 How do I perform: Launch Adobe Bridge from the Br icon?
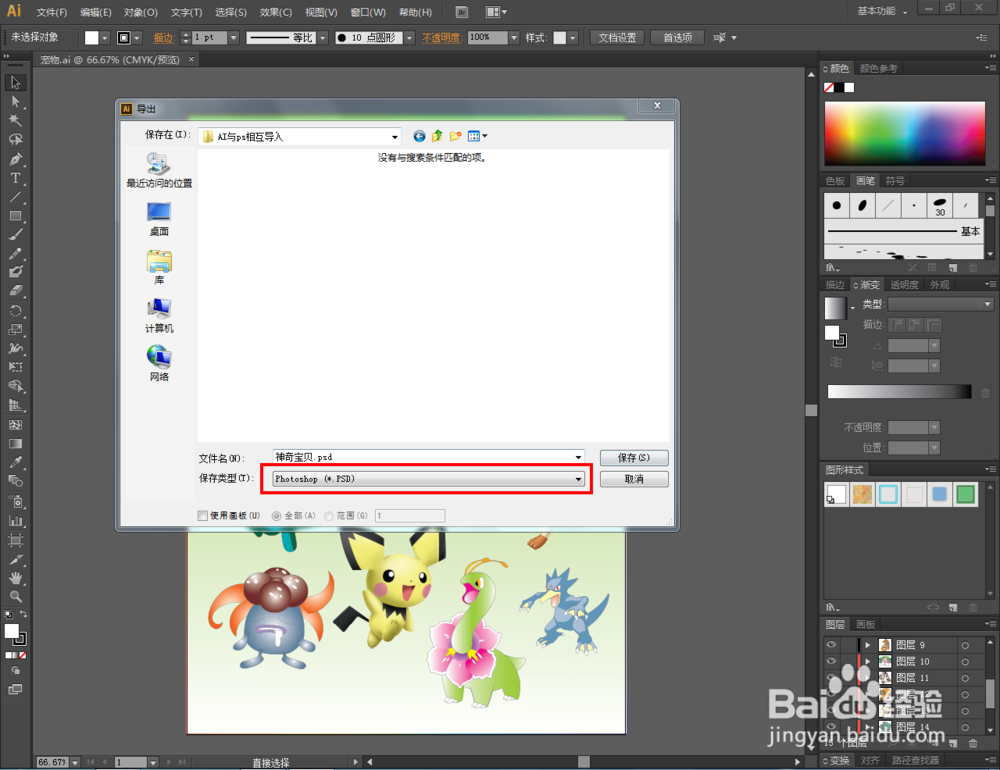click(x=462, y=12)
